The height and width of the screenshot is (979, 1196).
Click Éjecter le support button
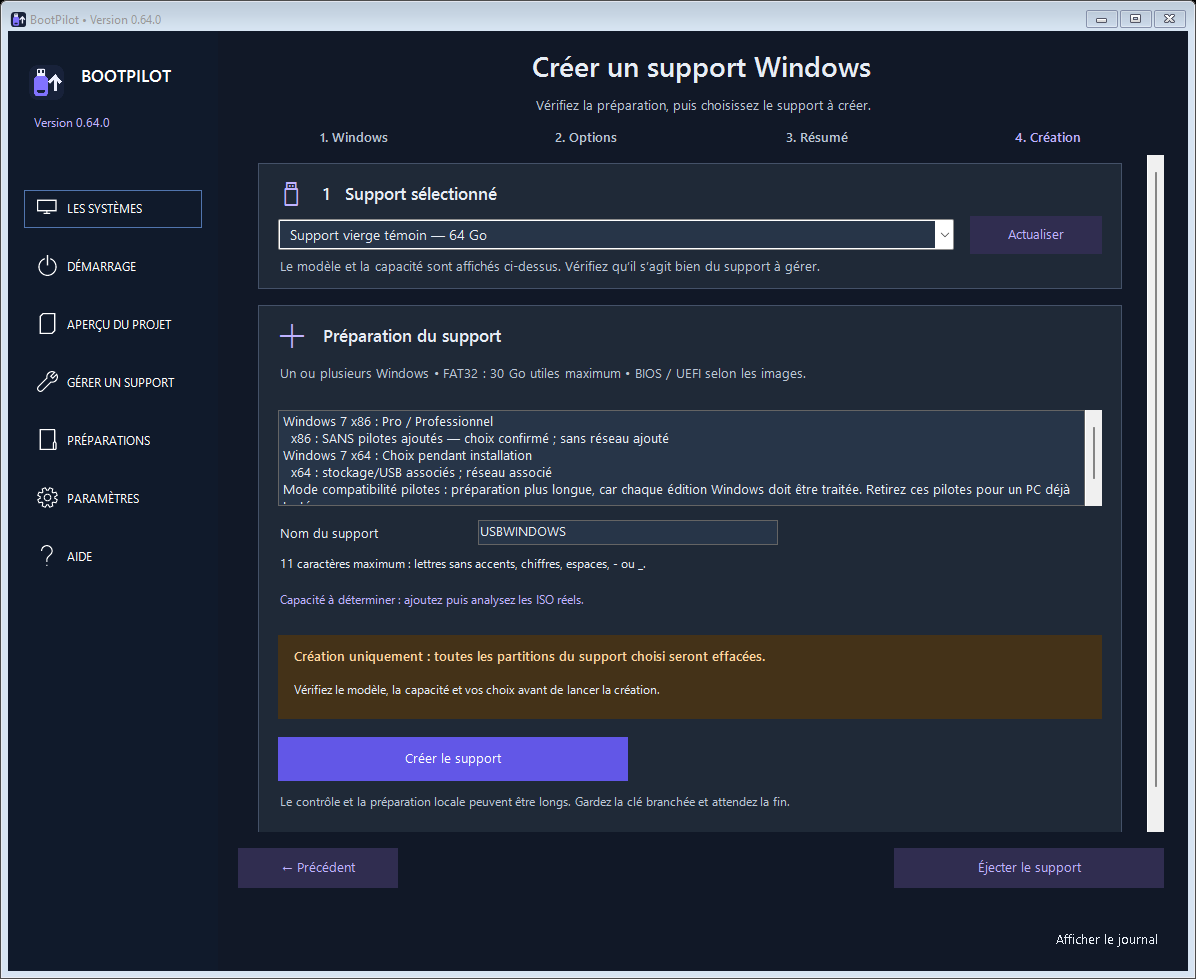[x=1029, y=868]
